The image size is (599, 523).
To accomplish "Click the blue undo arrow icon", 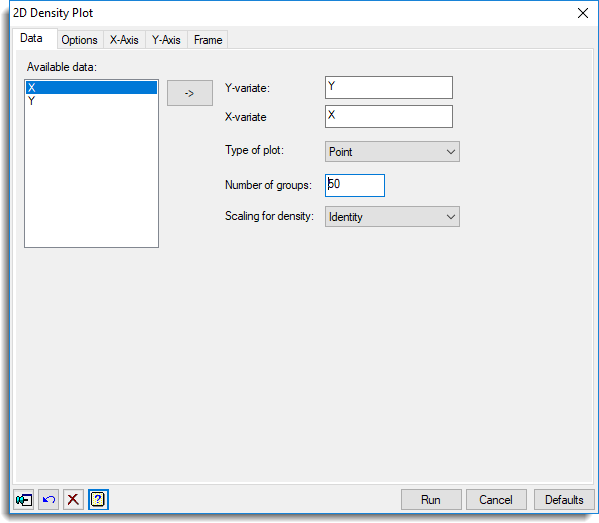I will pos(49,499).
